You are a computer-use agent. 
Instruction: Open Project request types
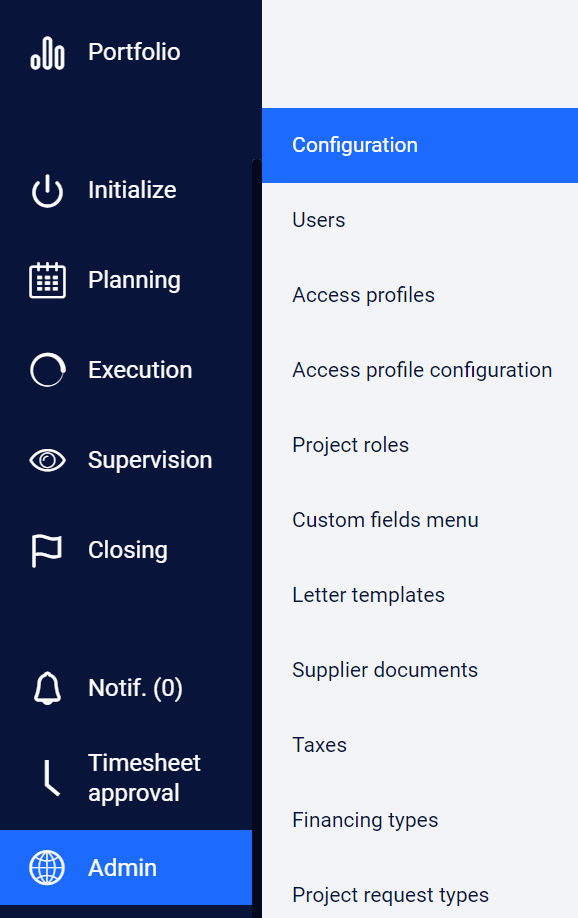pyautogui.click(x=390, y=895)
